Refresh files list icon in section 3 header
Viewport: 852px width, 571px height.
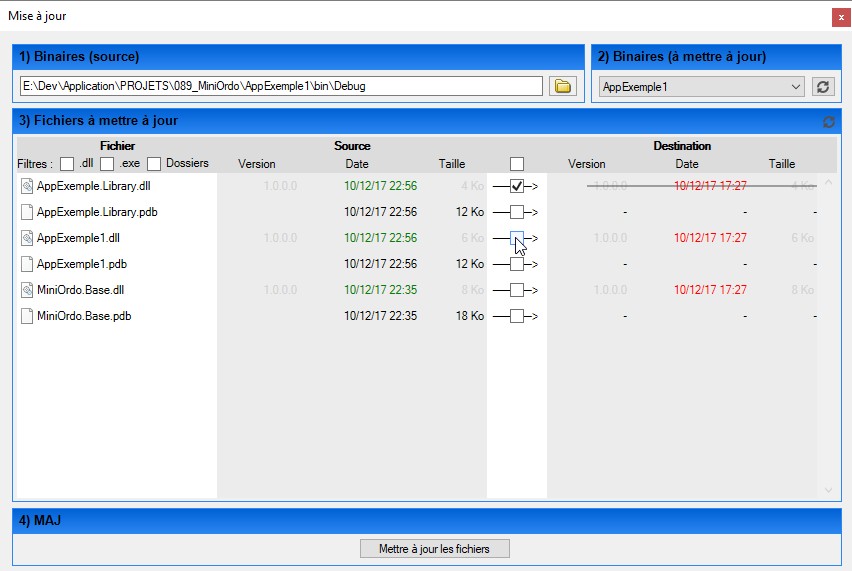(x=829, y=122)
